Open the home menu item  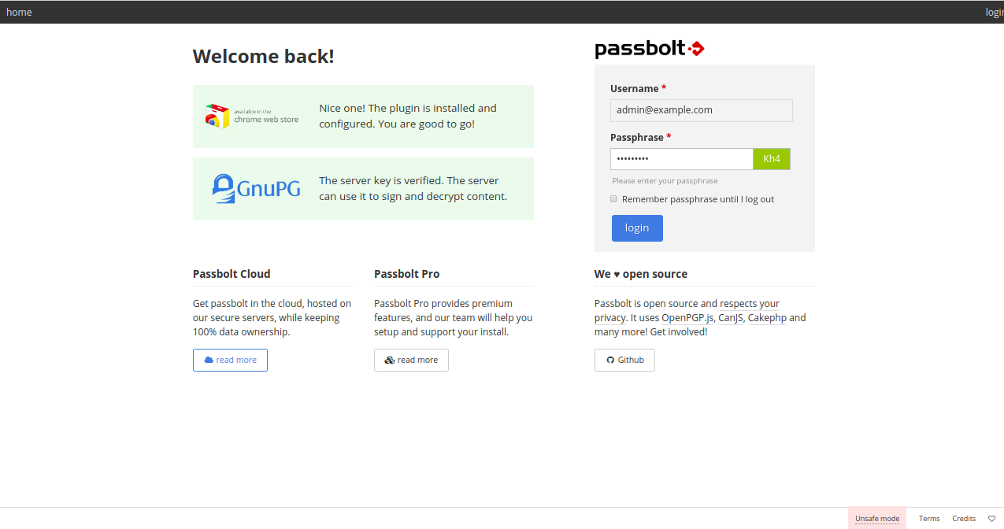tap(19, 12)
